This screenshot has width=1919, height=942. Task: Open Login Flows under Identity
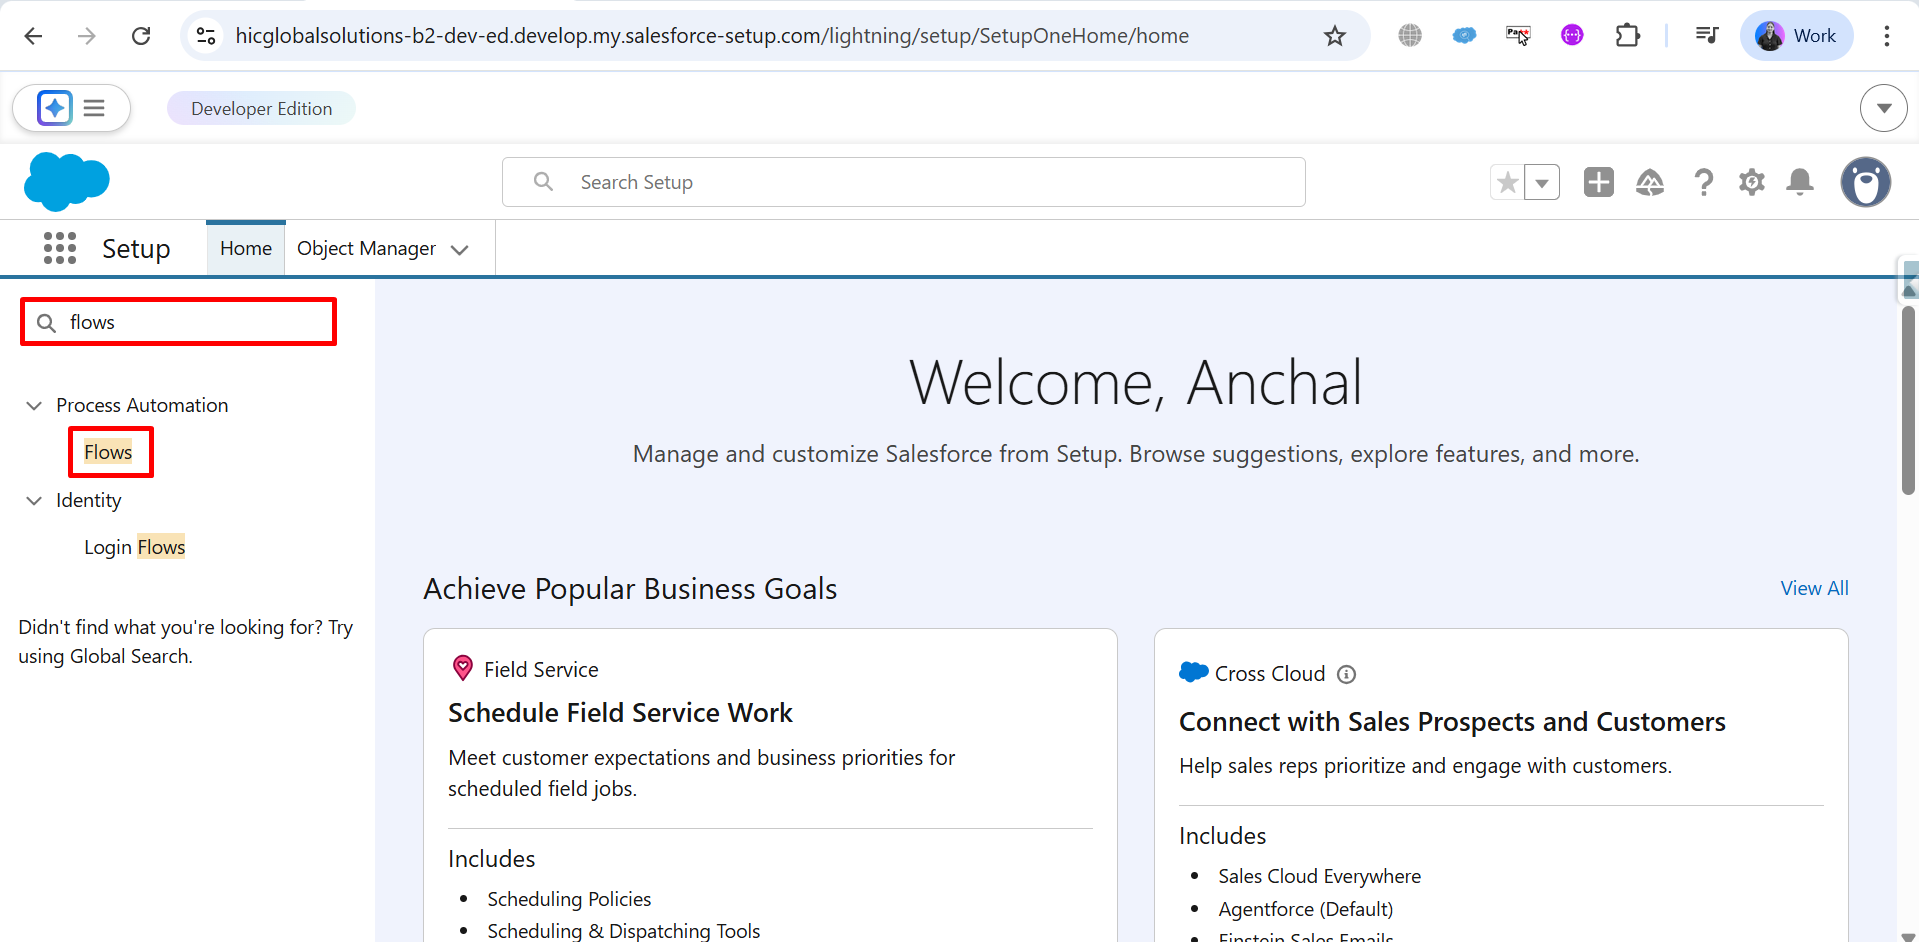(135, 547)
